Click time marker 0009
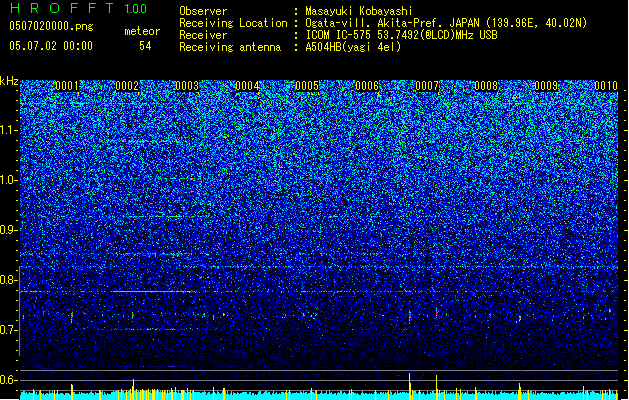 (546, 86)
